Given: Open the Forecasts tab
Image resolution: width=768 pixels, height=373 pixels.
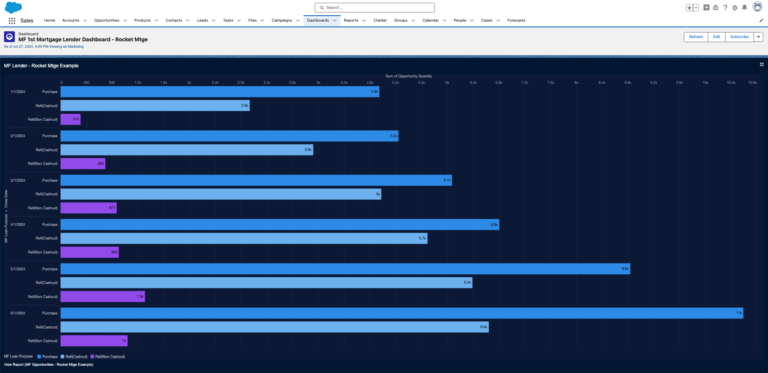Looking at the screenshot, I should click(x=516, y=21).
